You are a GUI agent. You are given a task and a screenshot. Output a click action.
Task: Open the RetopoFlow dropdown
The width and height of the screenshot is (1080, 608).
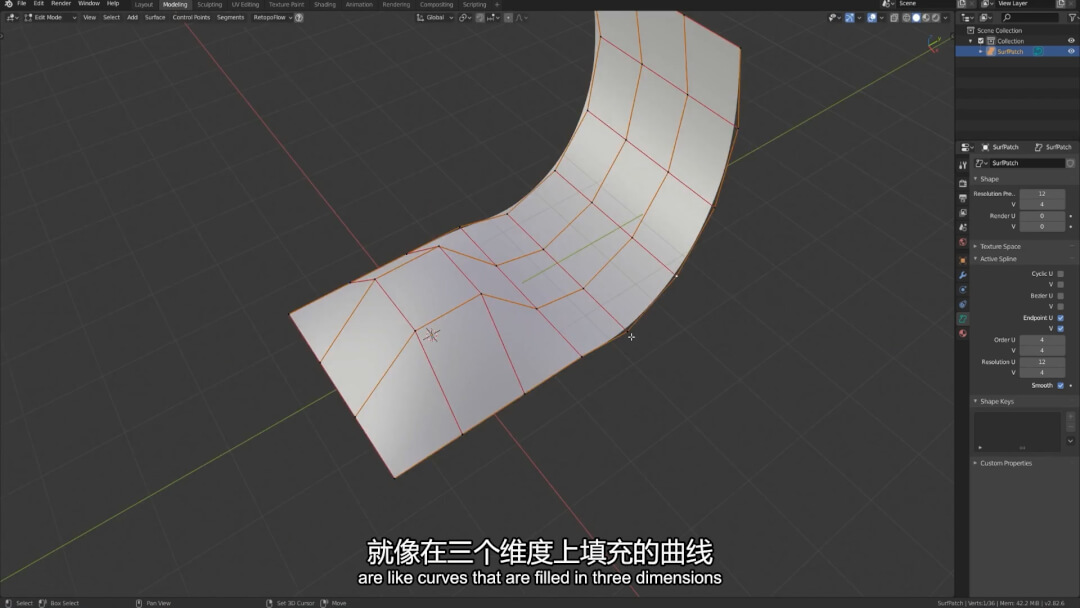pyautogui.click(x=273, y=18)
